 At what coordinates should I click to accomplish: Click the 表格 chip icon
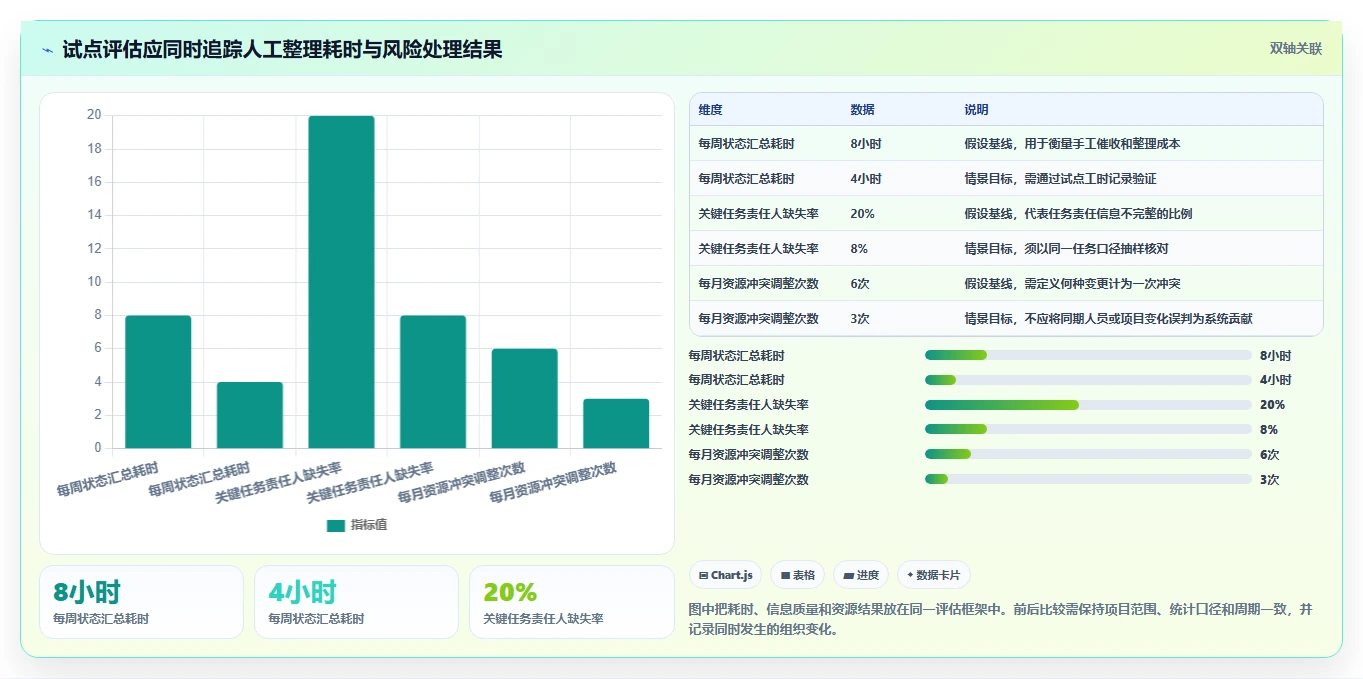point(786,575)
